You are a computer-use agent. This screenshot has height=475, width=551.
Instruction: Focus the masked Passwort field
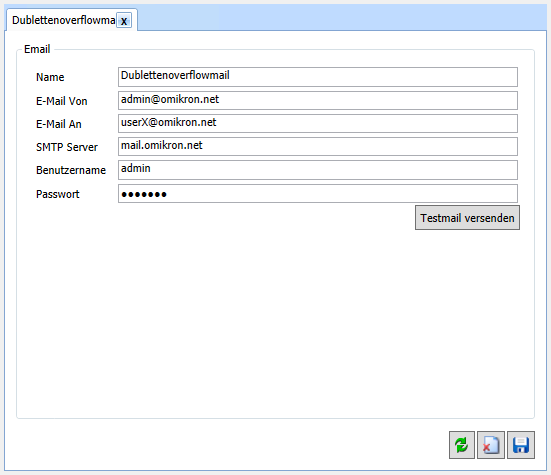pyautogui.click(x=318, y=194)
